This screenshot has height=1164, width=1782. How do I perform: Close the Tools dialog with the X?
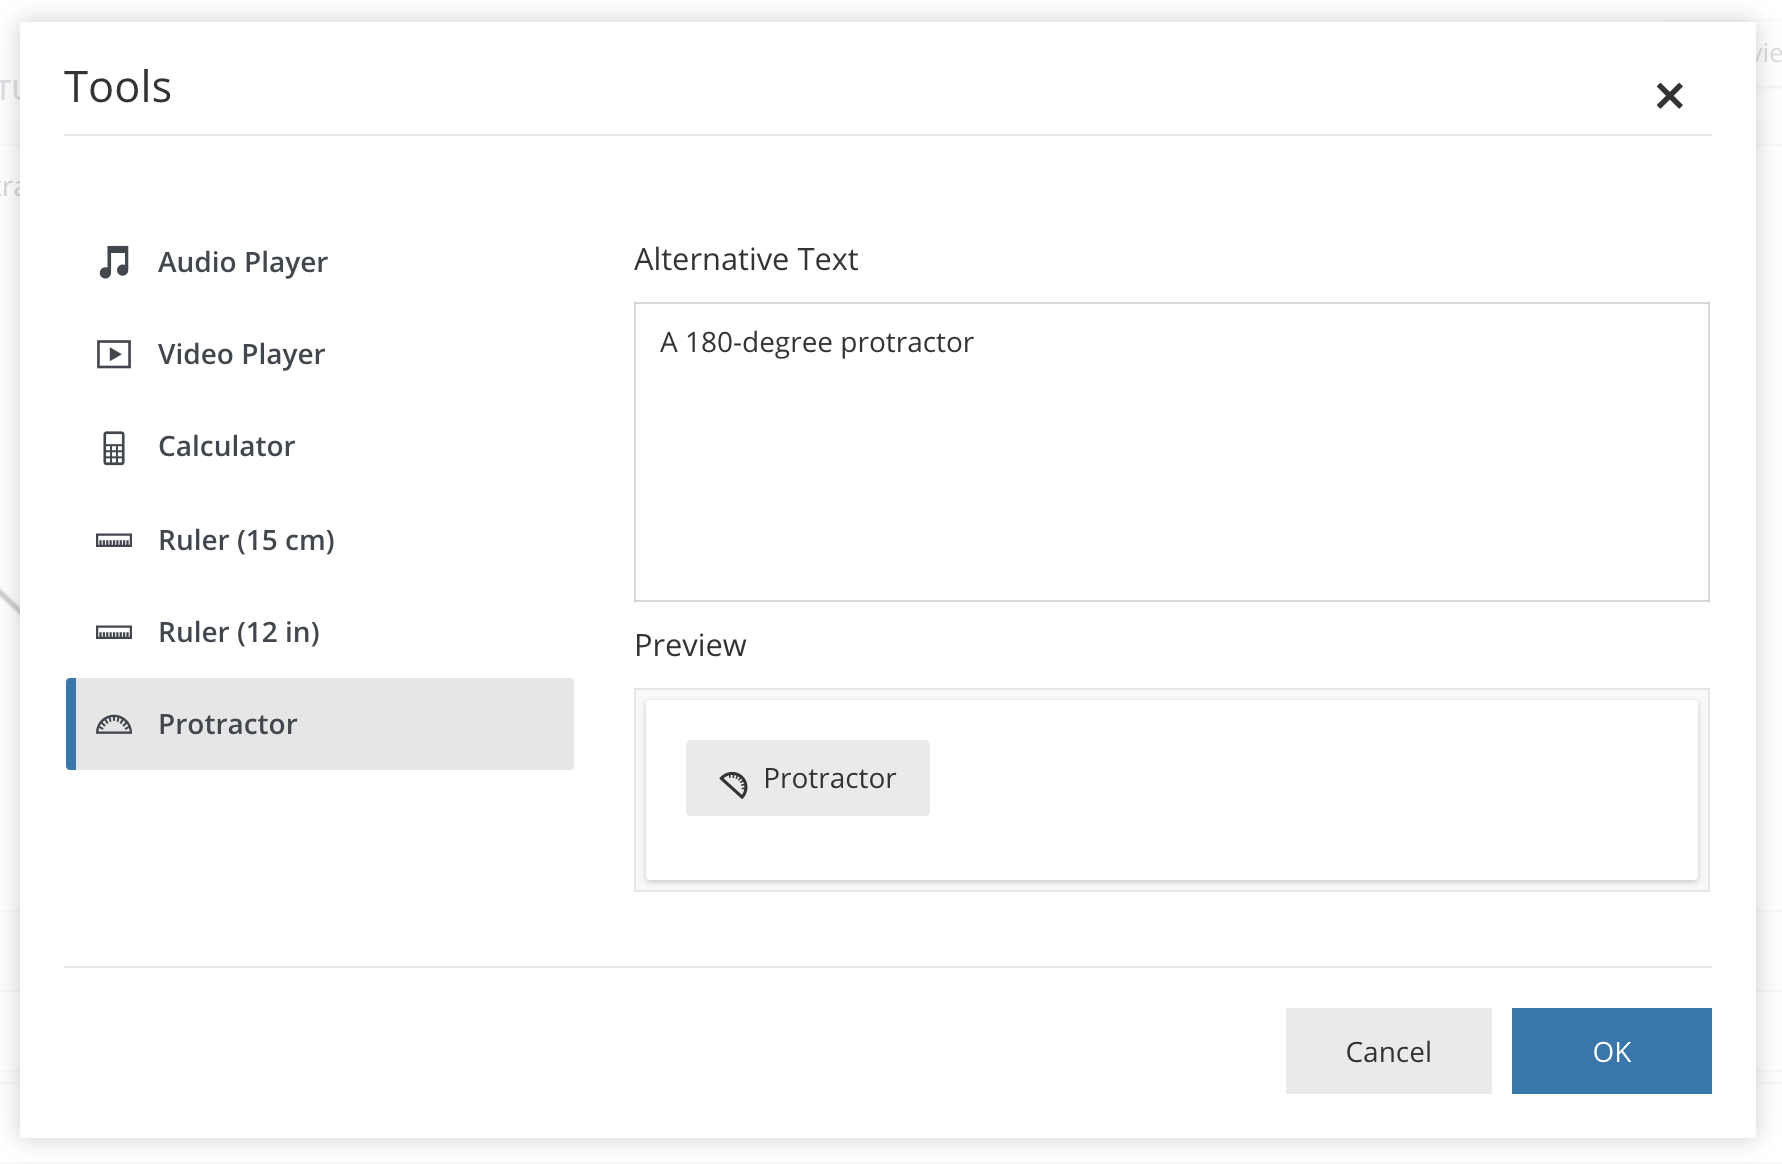point(1669,96)
